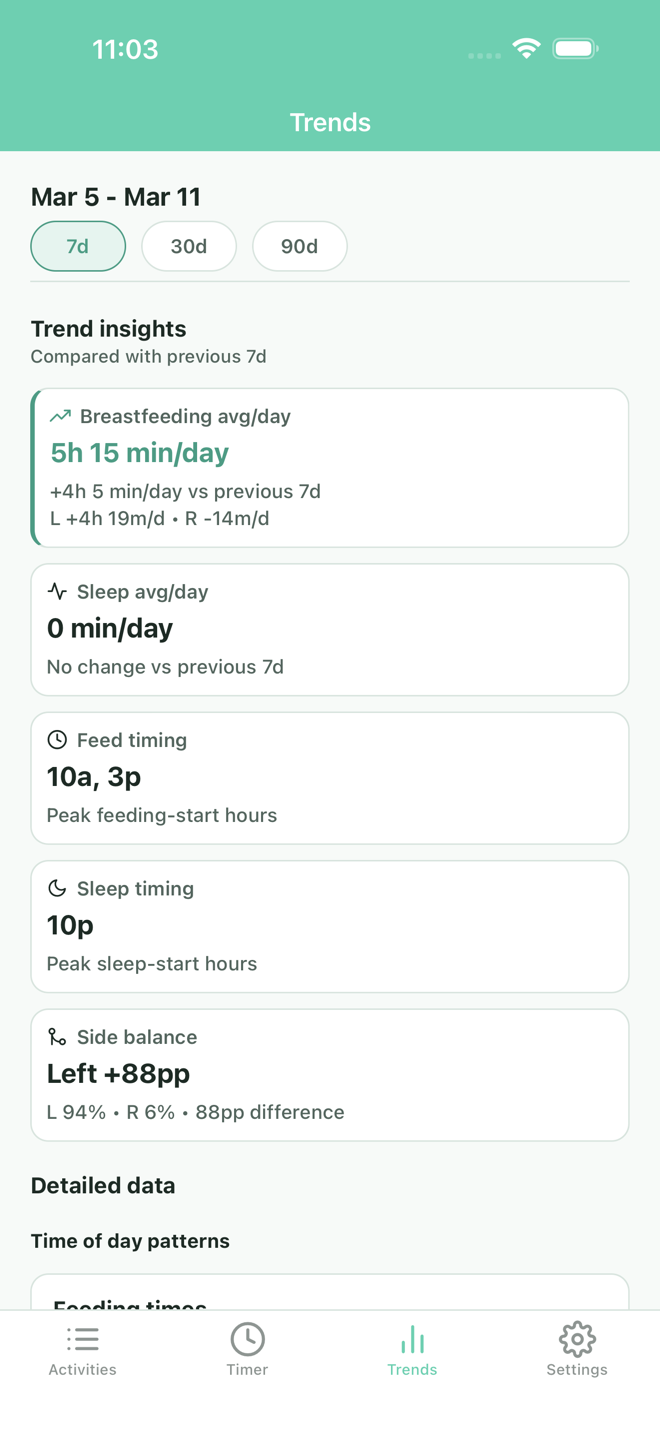Tap the Wi-Fi status bar icon

point(526,48)
